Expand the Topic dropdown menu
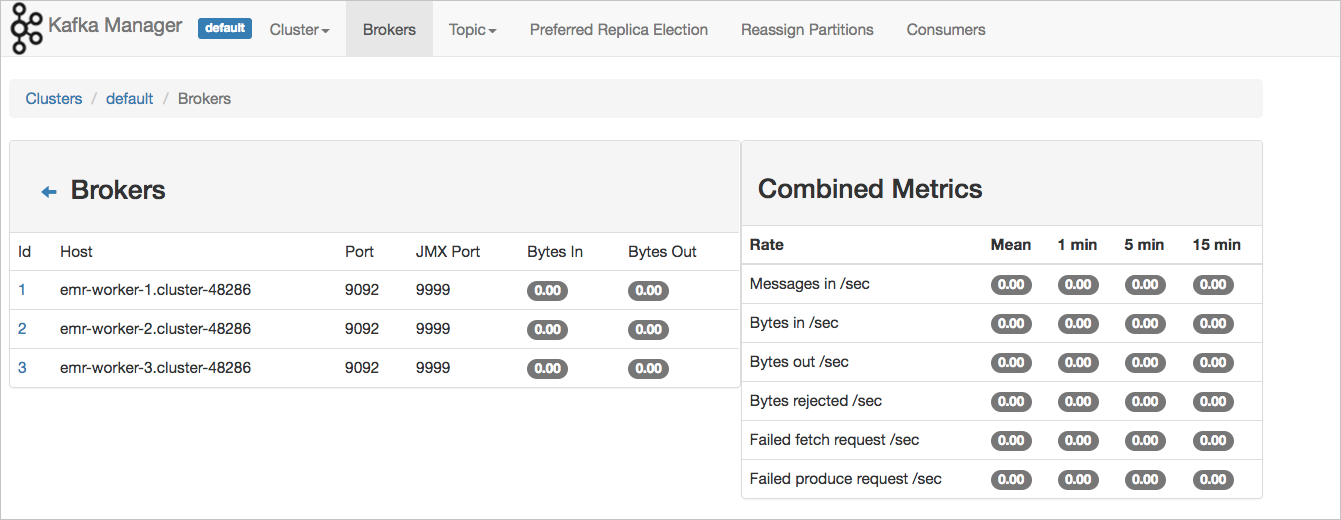1341x520 pixels. click(x=472, y=30)
